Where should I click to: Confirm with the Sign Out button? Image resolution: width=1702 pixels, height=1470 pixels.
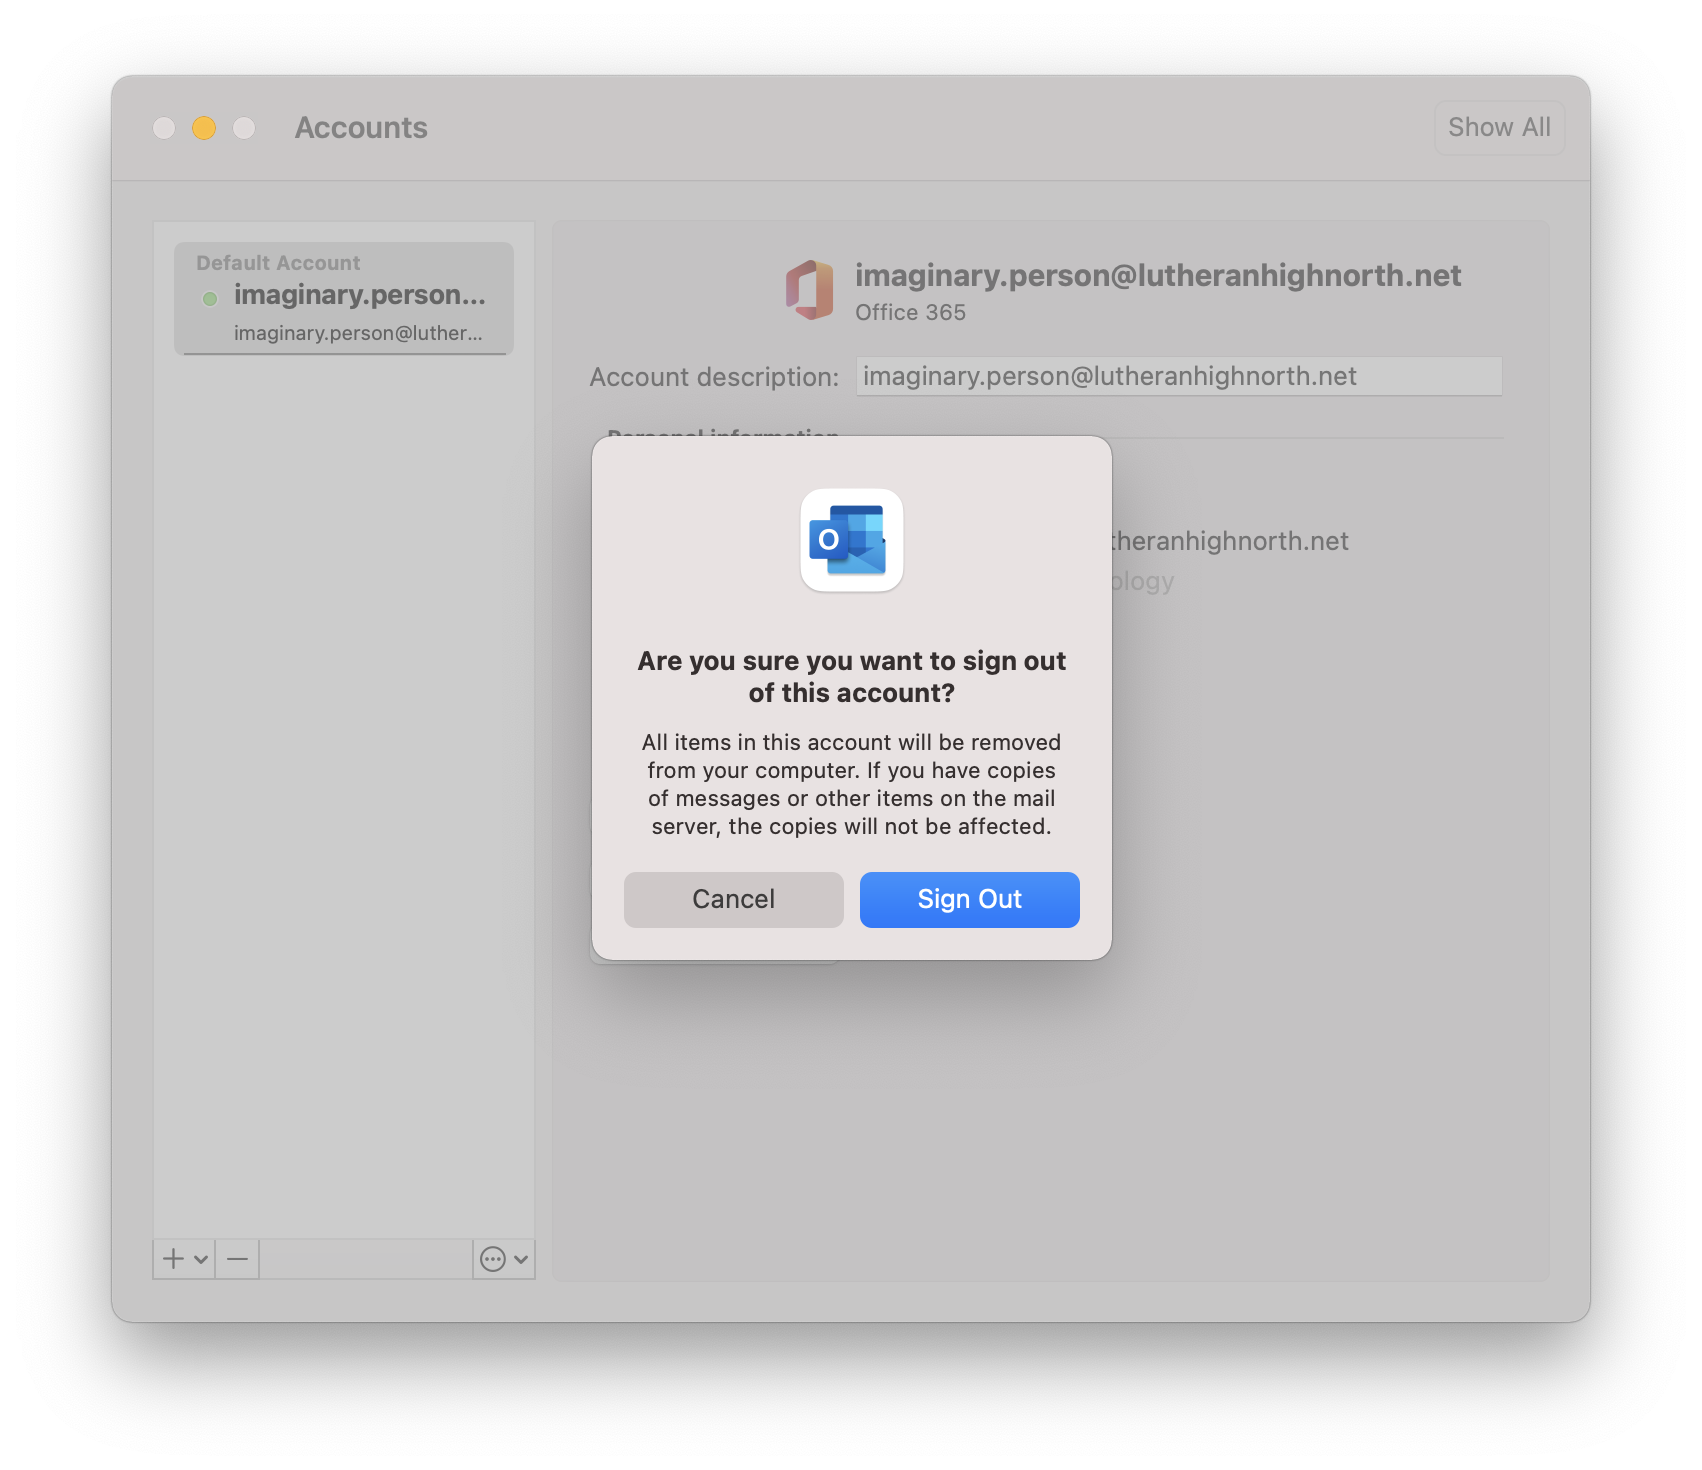tap(969, 899)
